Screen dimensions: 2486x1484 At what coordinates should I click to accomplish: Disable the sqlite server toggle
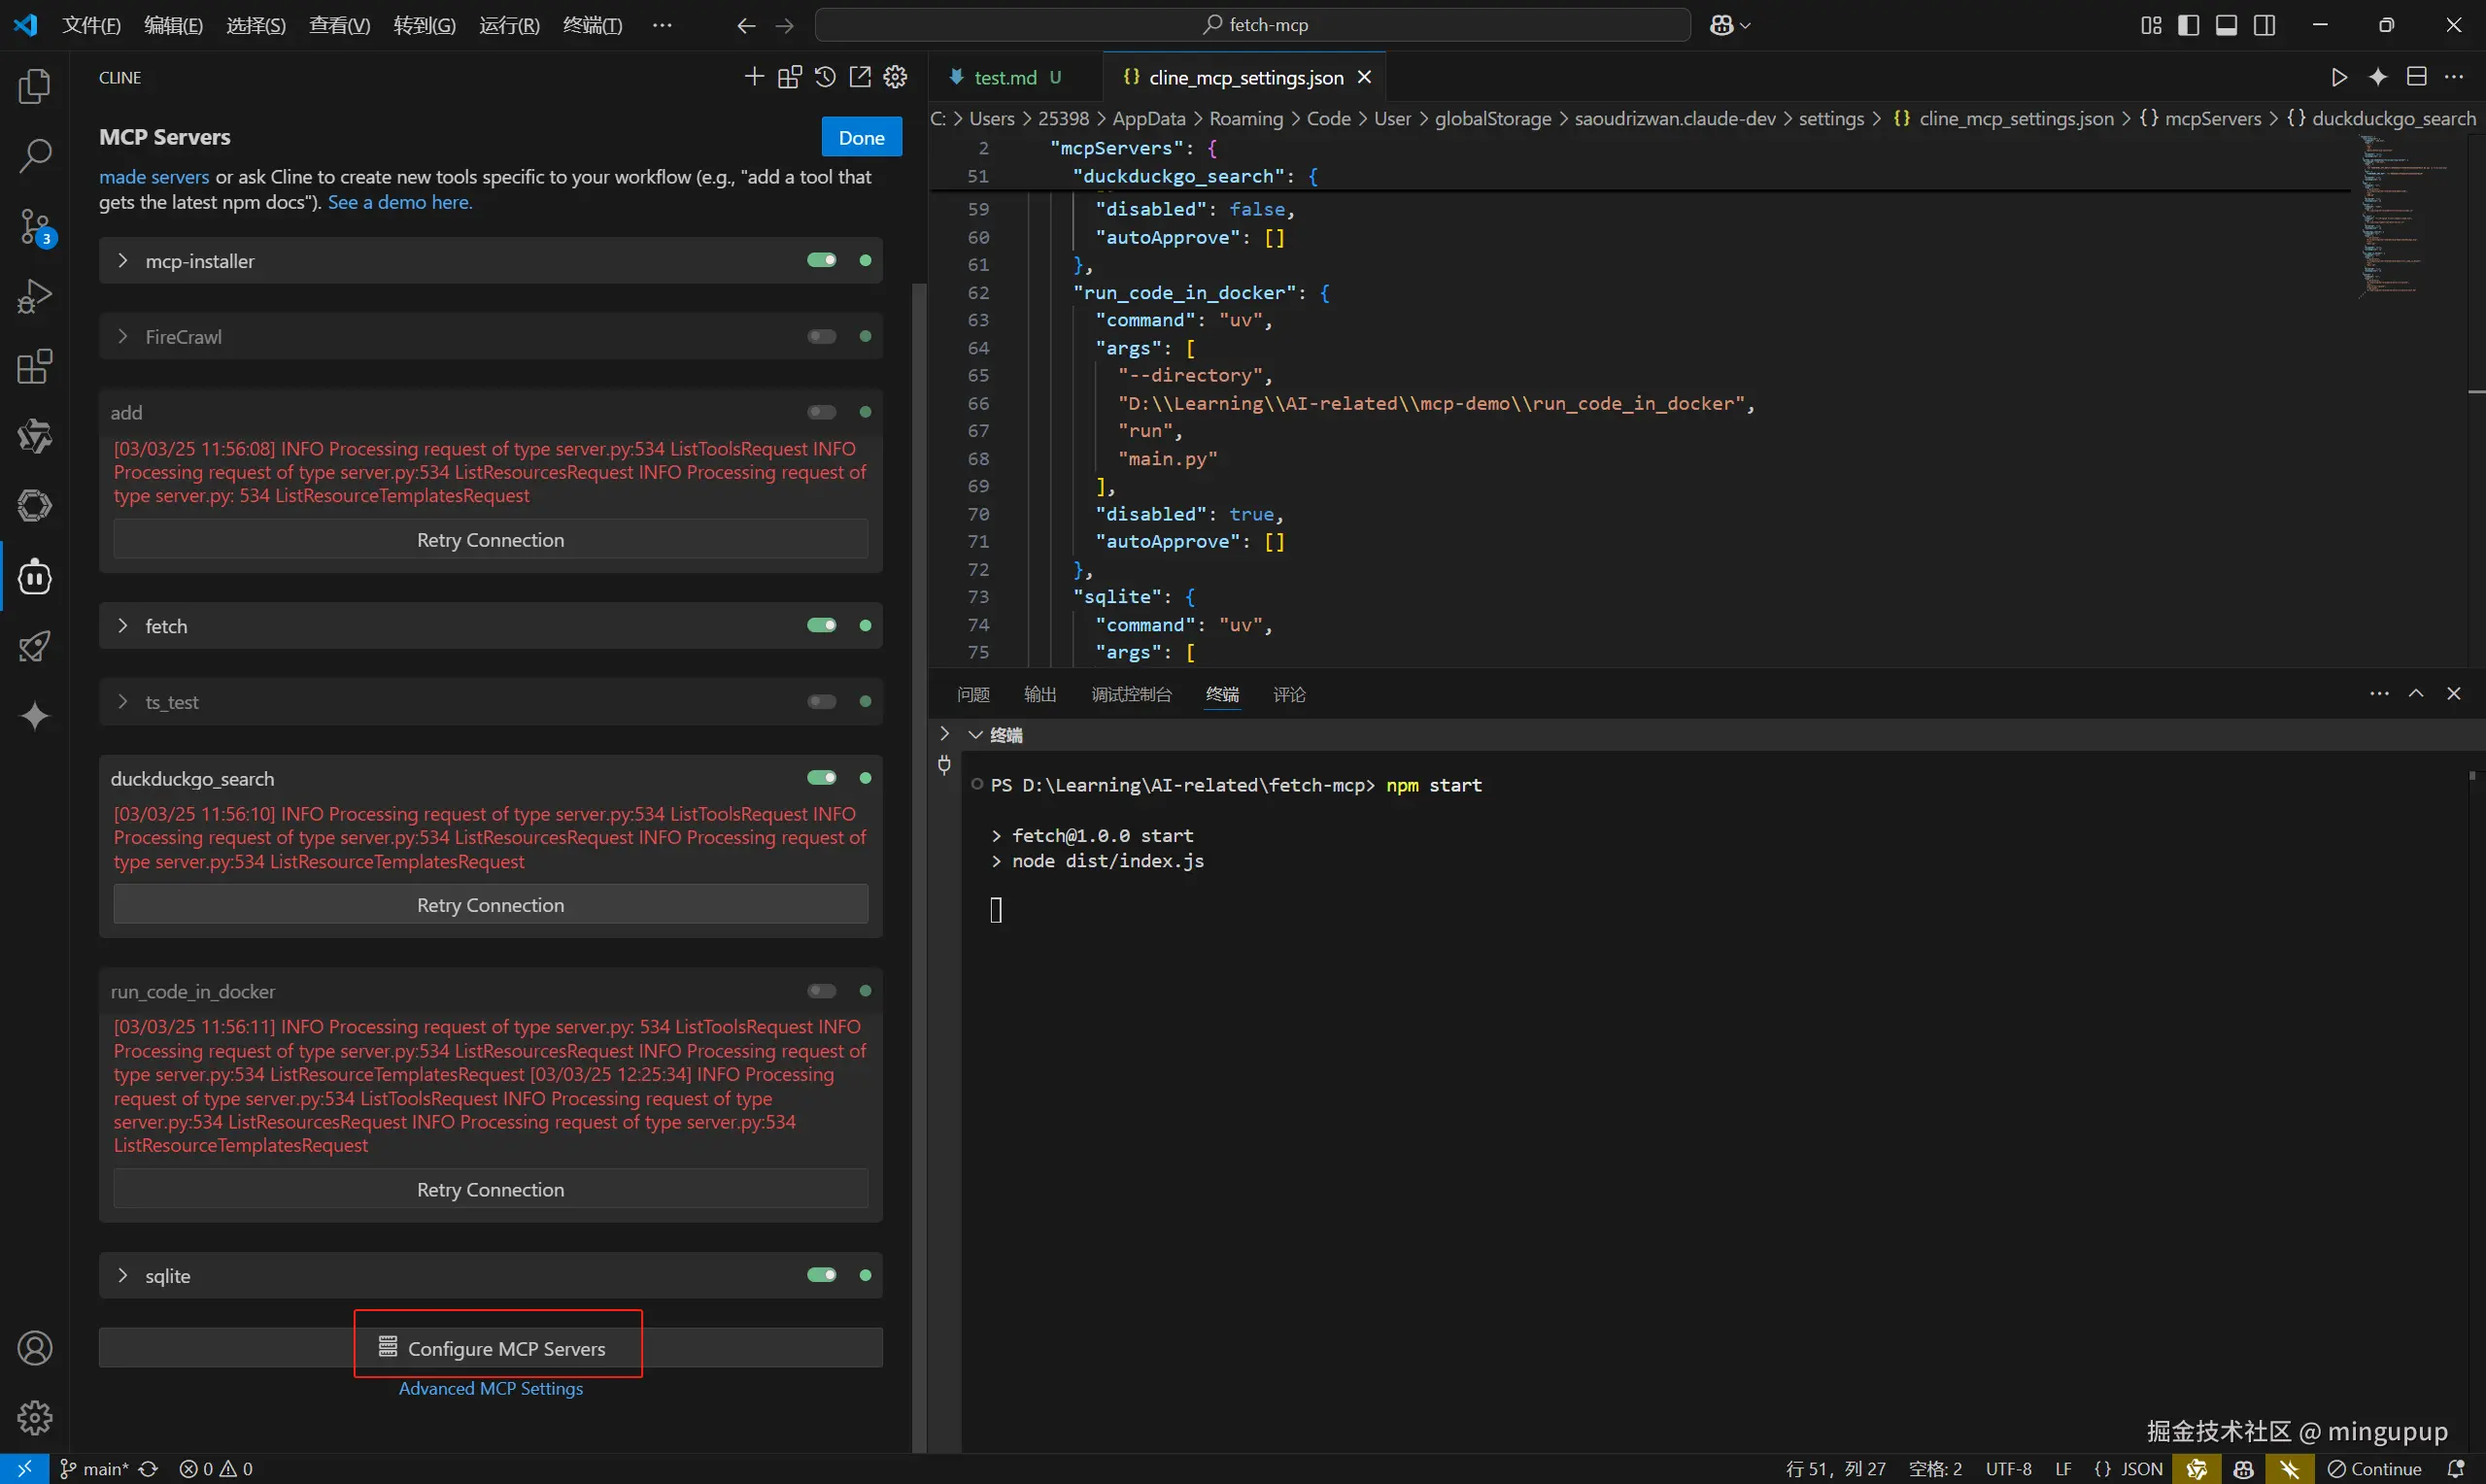click(x=822, y=1276)
